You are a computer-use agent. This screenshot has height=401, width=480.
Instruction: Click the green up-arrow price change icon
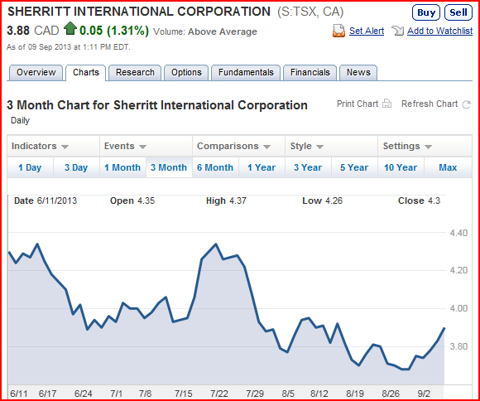click(70, 29)
